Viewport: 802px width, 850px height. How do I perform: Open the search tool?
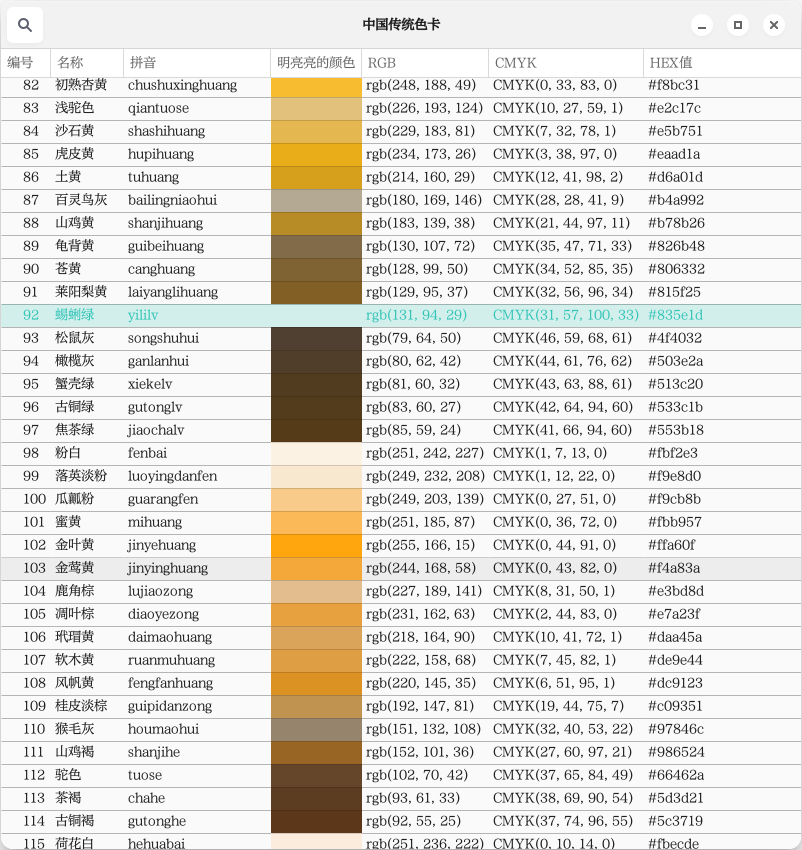click(25, 25)
